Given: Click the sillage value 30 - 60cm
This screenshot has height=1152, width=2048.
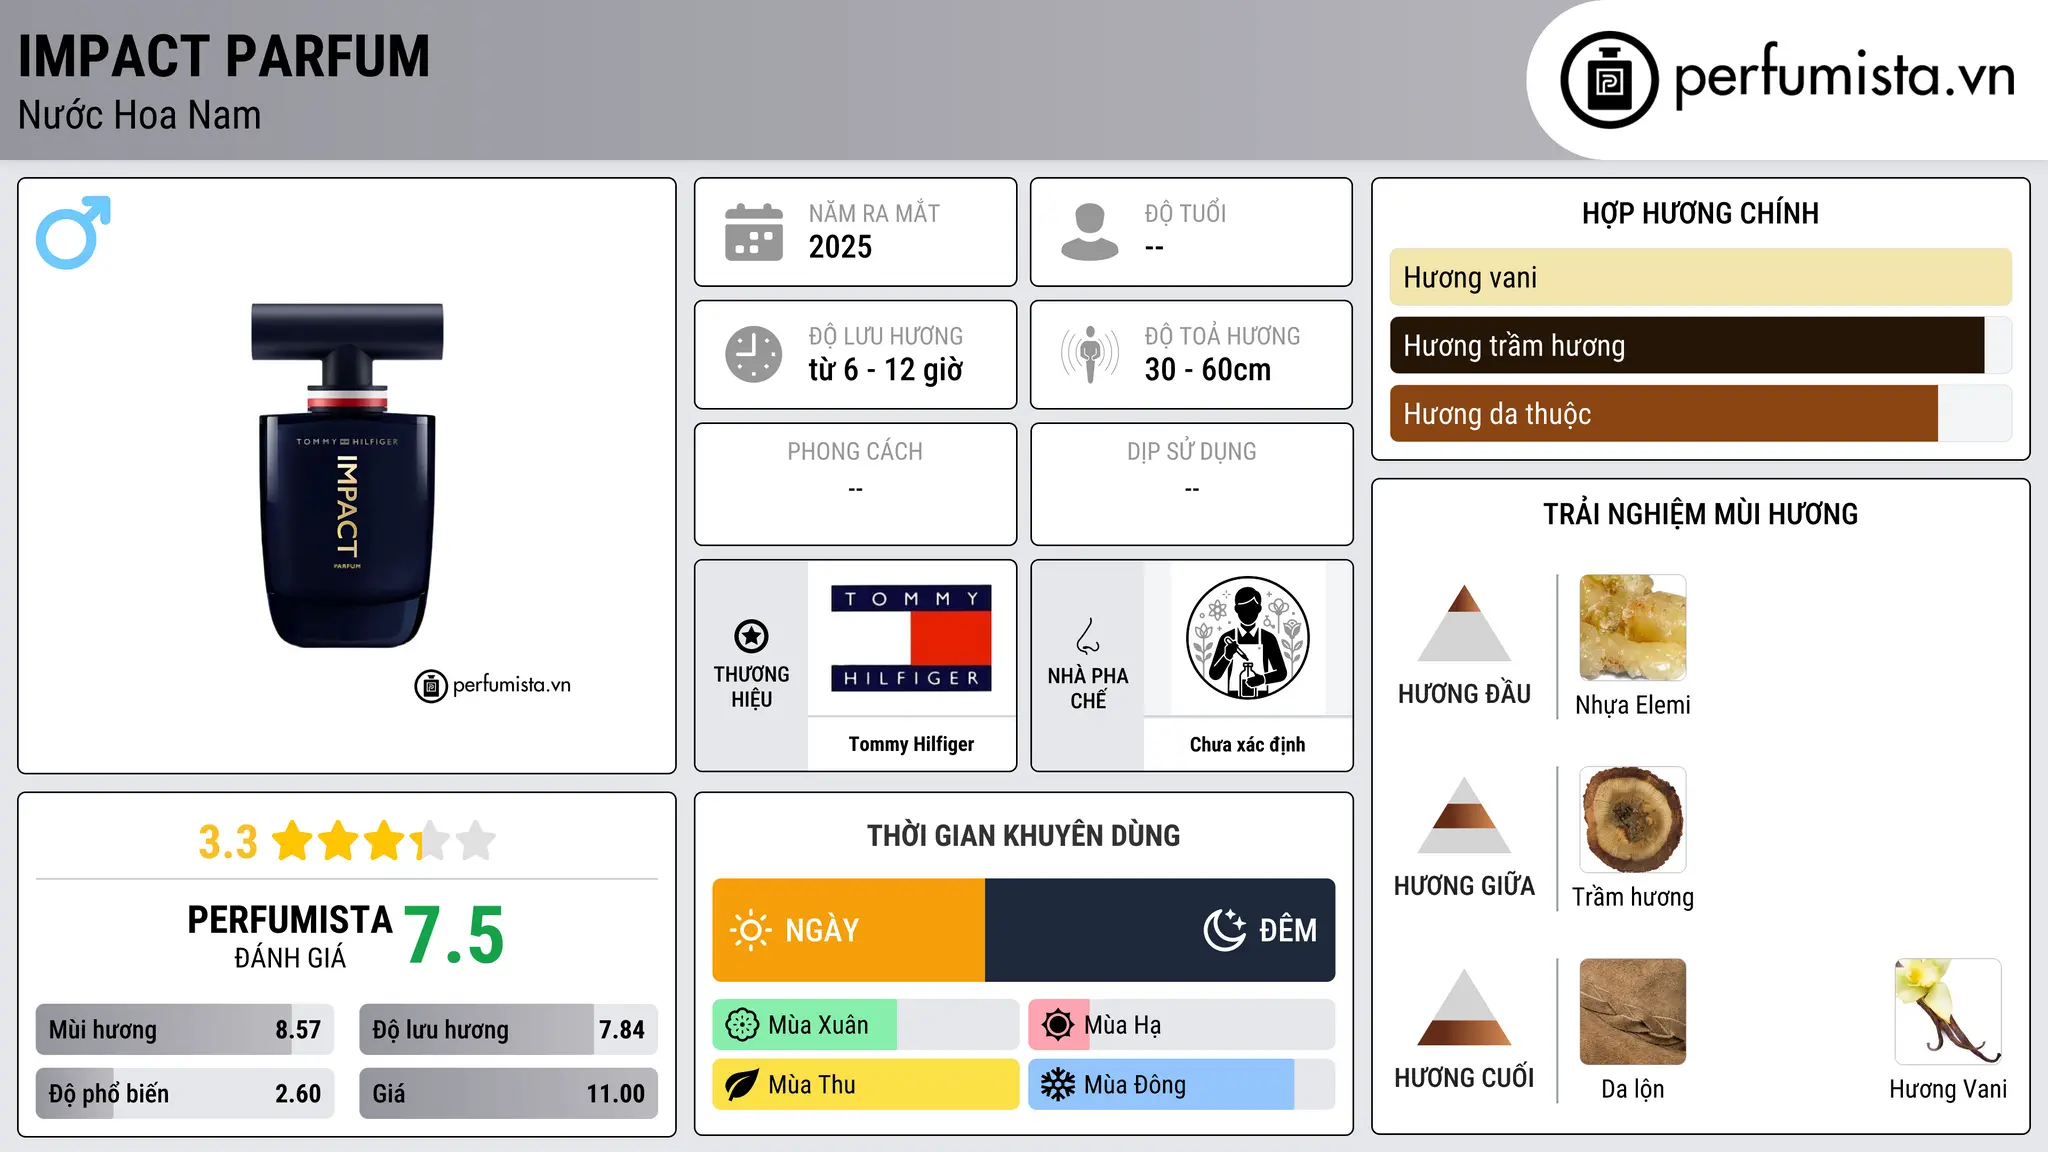Looking at the screenshot, I should pyautogui.click(x=1207, y=370).
